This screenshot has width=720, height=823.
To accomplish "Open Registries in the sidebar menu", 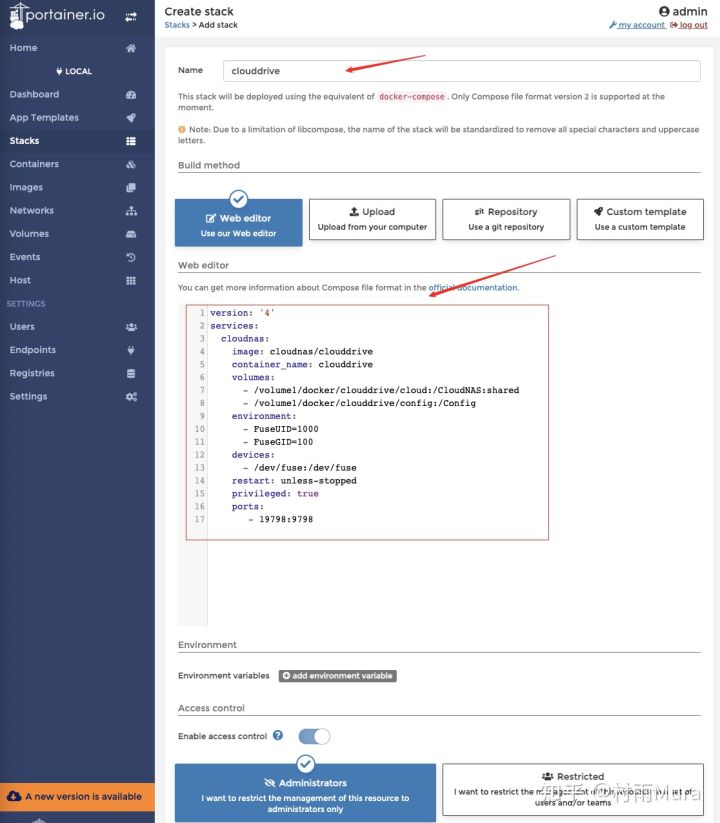I will point(32,373).
